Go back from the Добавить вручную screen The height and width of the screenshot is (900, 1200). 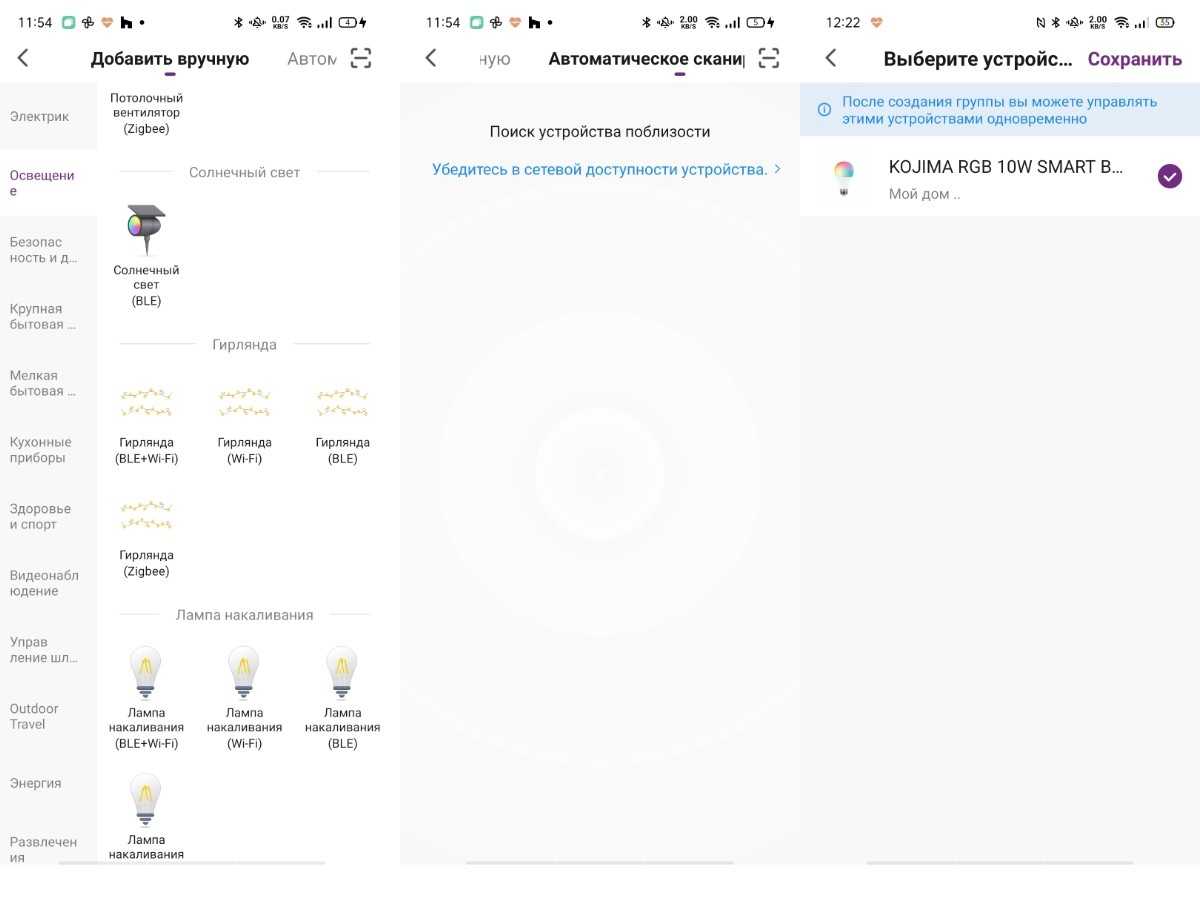point(23,58)
